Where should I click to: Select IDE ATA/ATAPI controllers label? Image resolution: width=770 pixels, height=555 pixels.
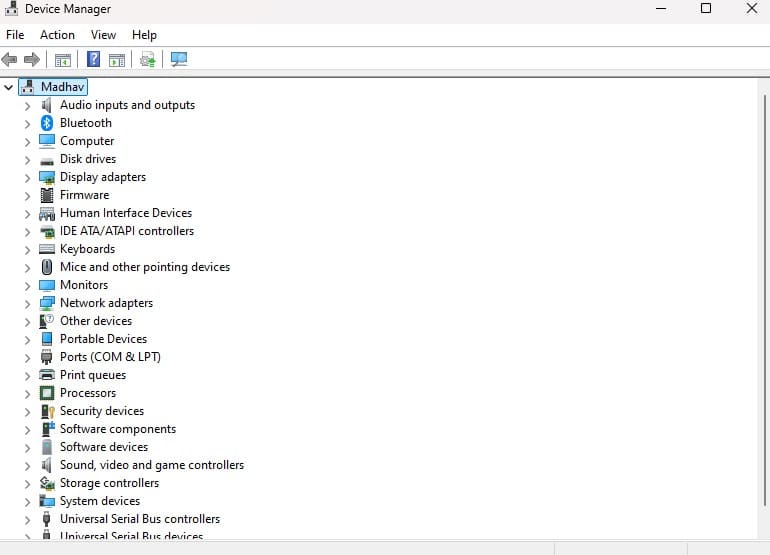pos(127,231)
